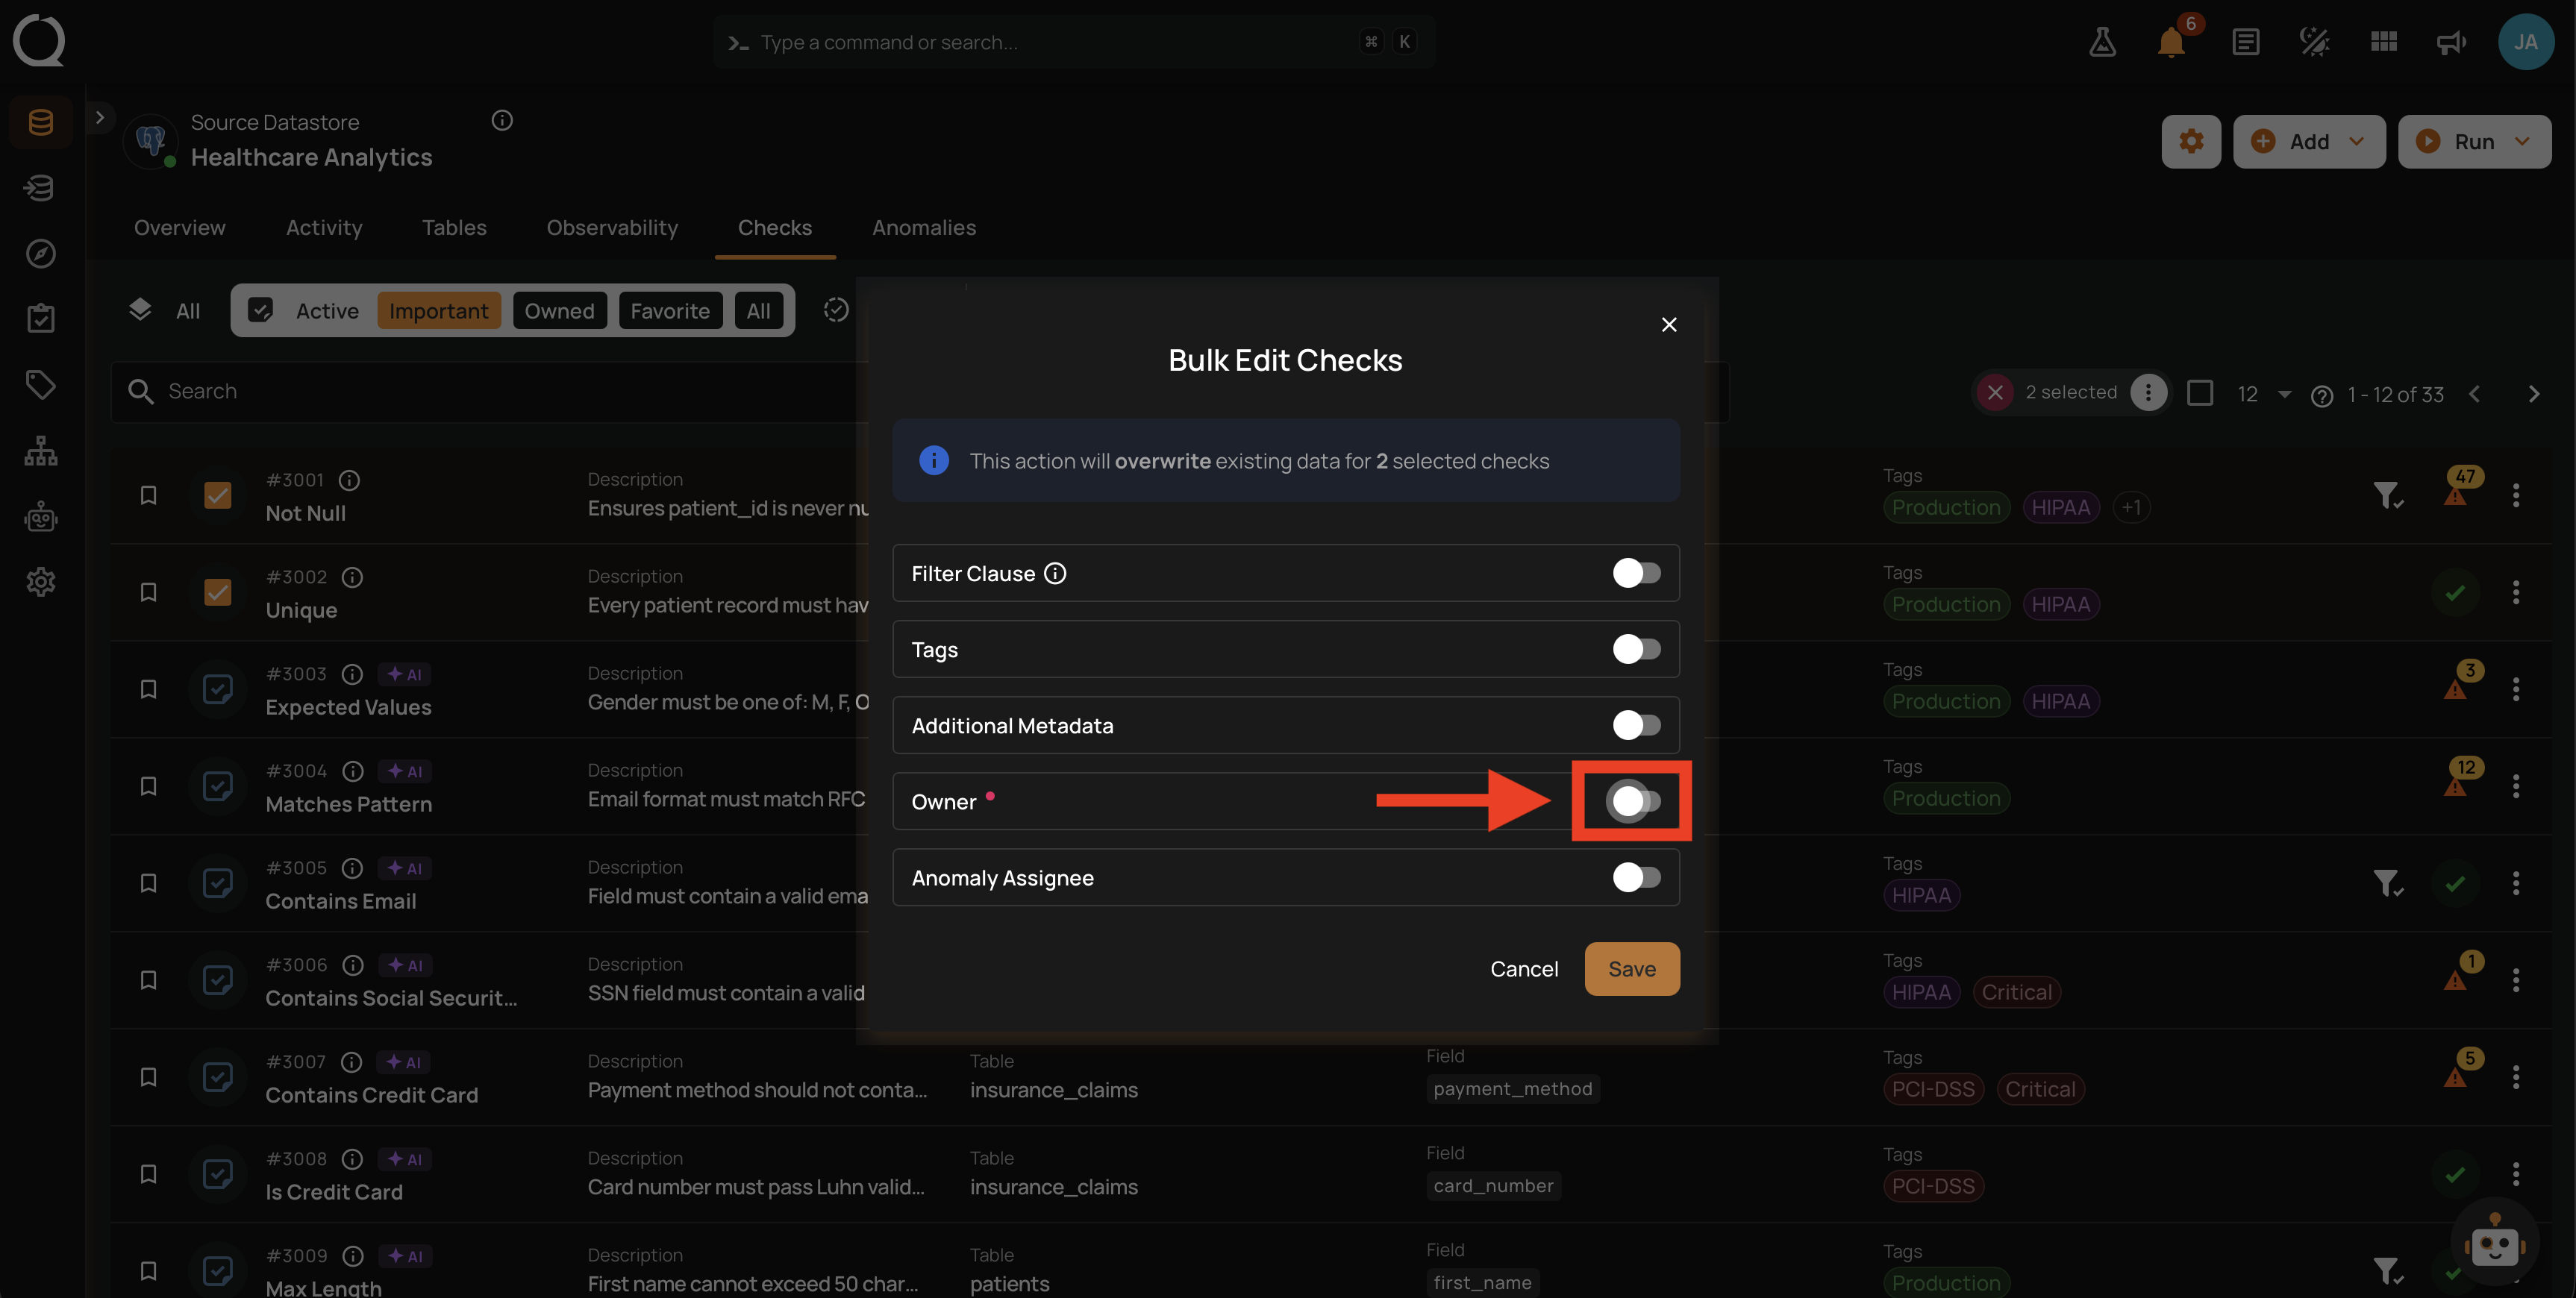Uncheck the checkbox for #3001 Not Null
The width and height of the screenshot is (2576, 1298).
click(x=217, y=495)
